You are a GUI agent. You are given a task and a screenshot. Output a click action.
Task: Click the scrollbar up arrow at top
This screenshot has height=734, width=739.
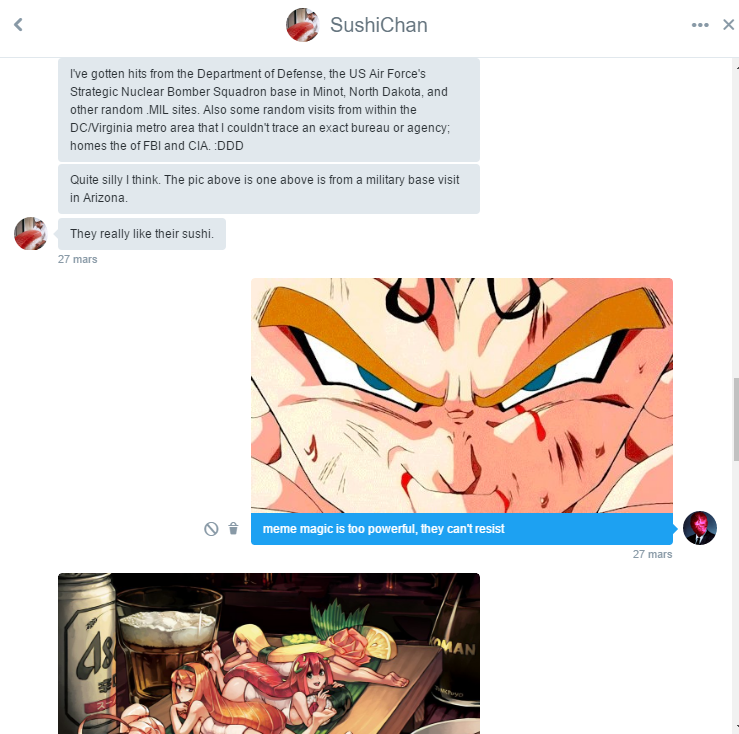pos(736,67)
